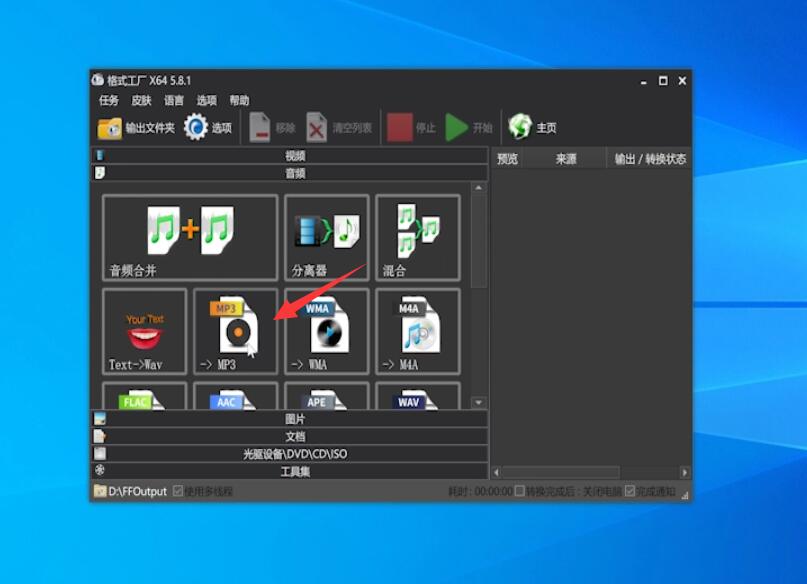Open the 输出文件夹 output folder
807x584 pixels.
136,128
